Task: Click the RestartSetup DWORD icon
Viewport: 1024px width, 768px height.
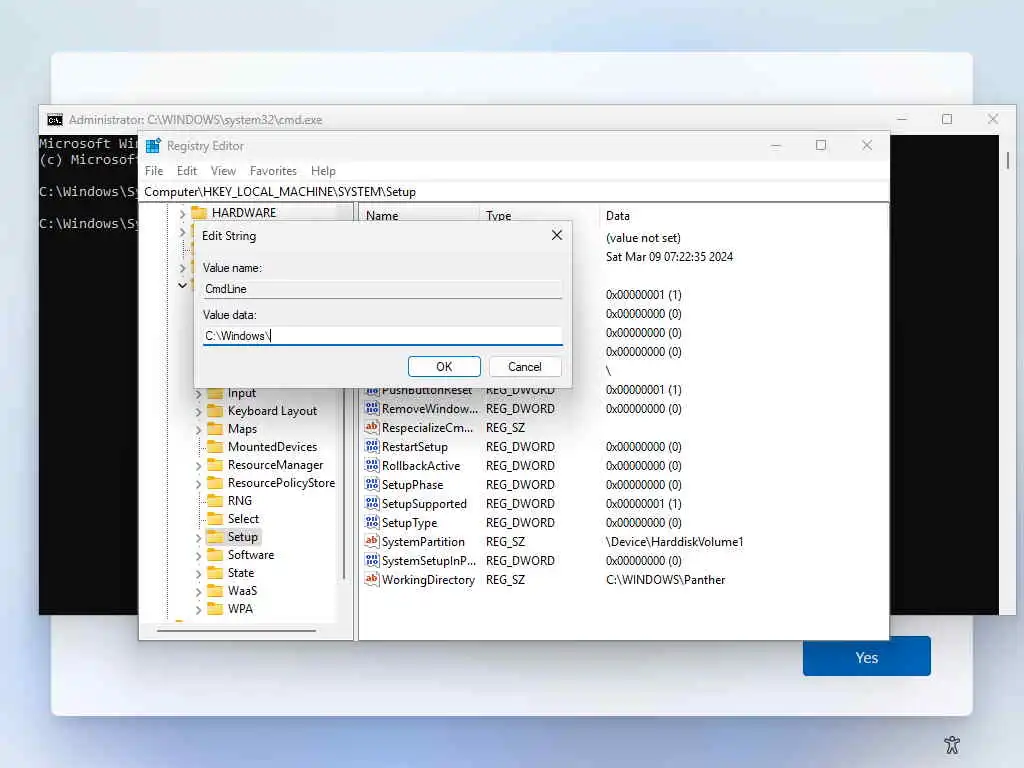Action: click(372, 446)
